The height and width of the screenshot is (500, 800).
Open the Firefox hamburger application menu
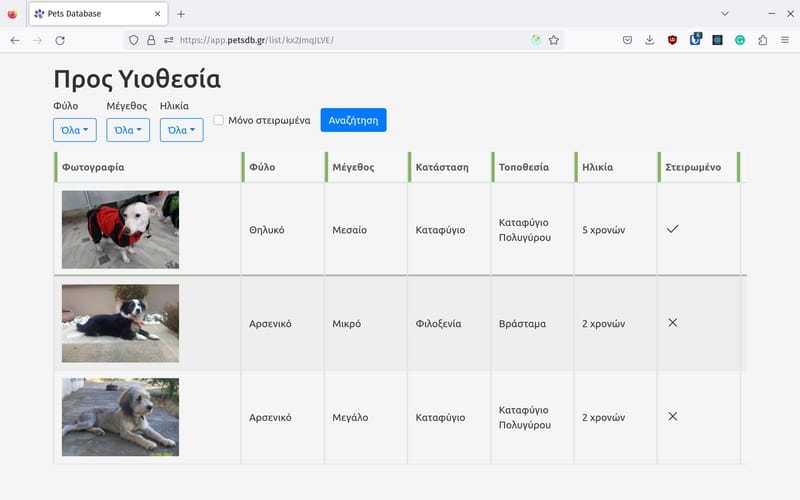point(785,40)
